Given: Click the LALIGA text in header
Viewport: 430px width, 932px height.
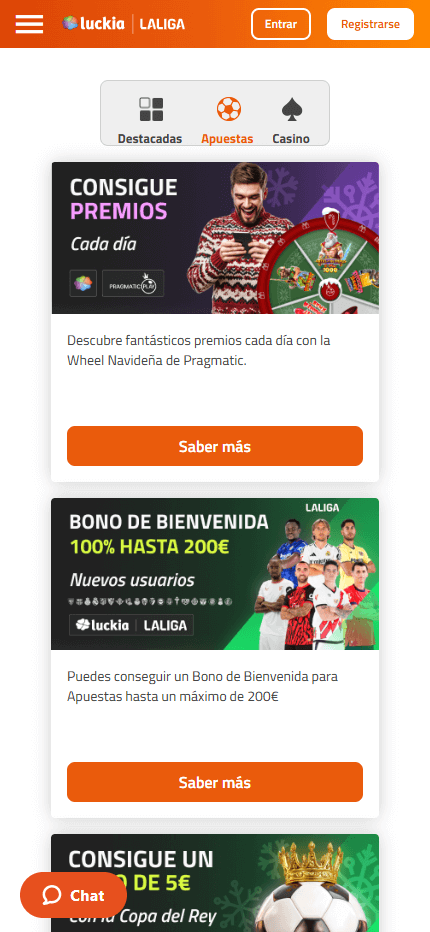Looking at the screenshot, I should [x=162, y=24].
